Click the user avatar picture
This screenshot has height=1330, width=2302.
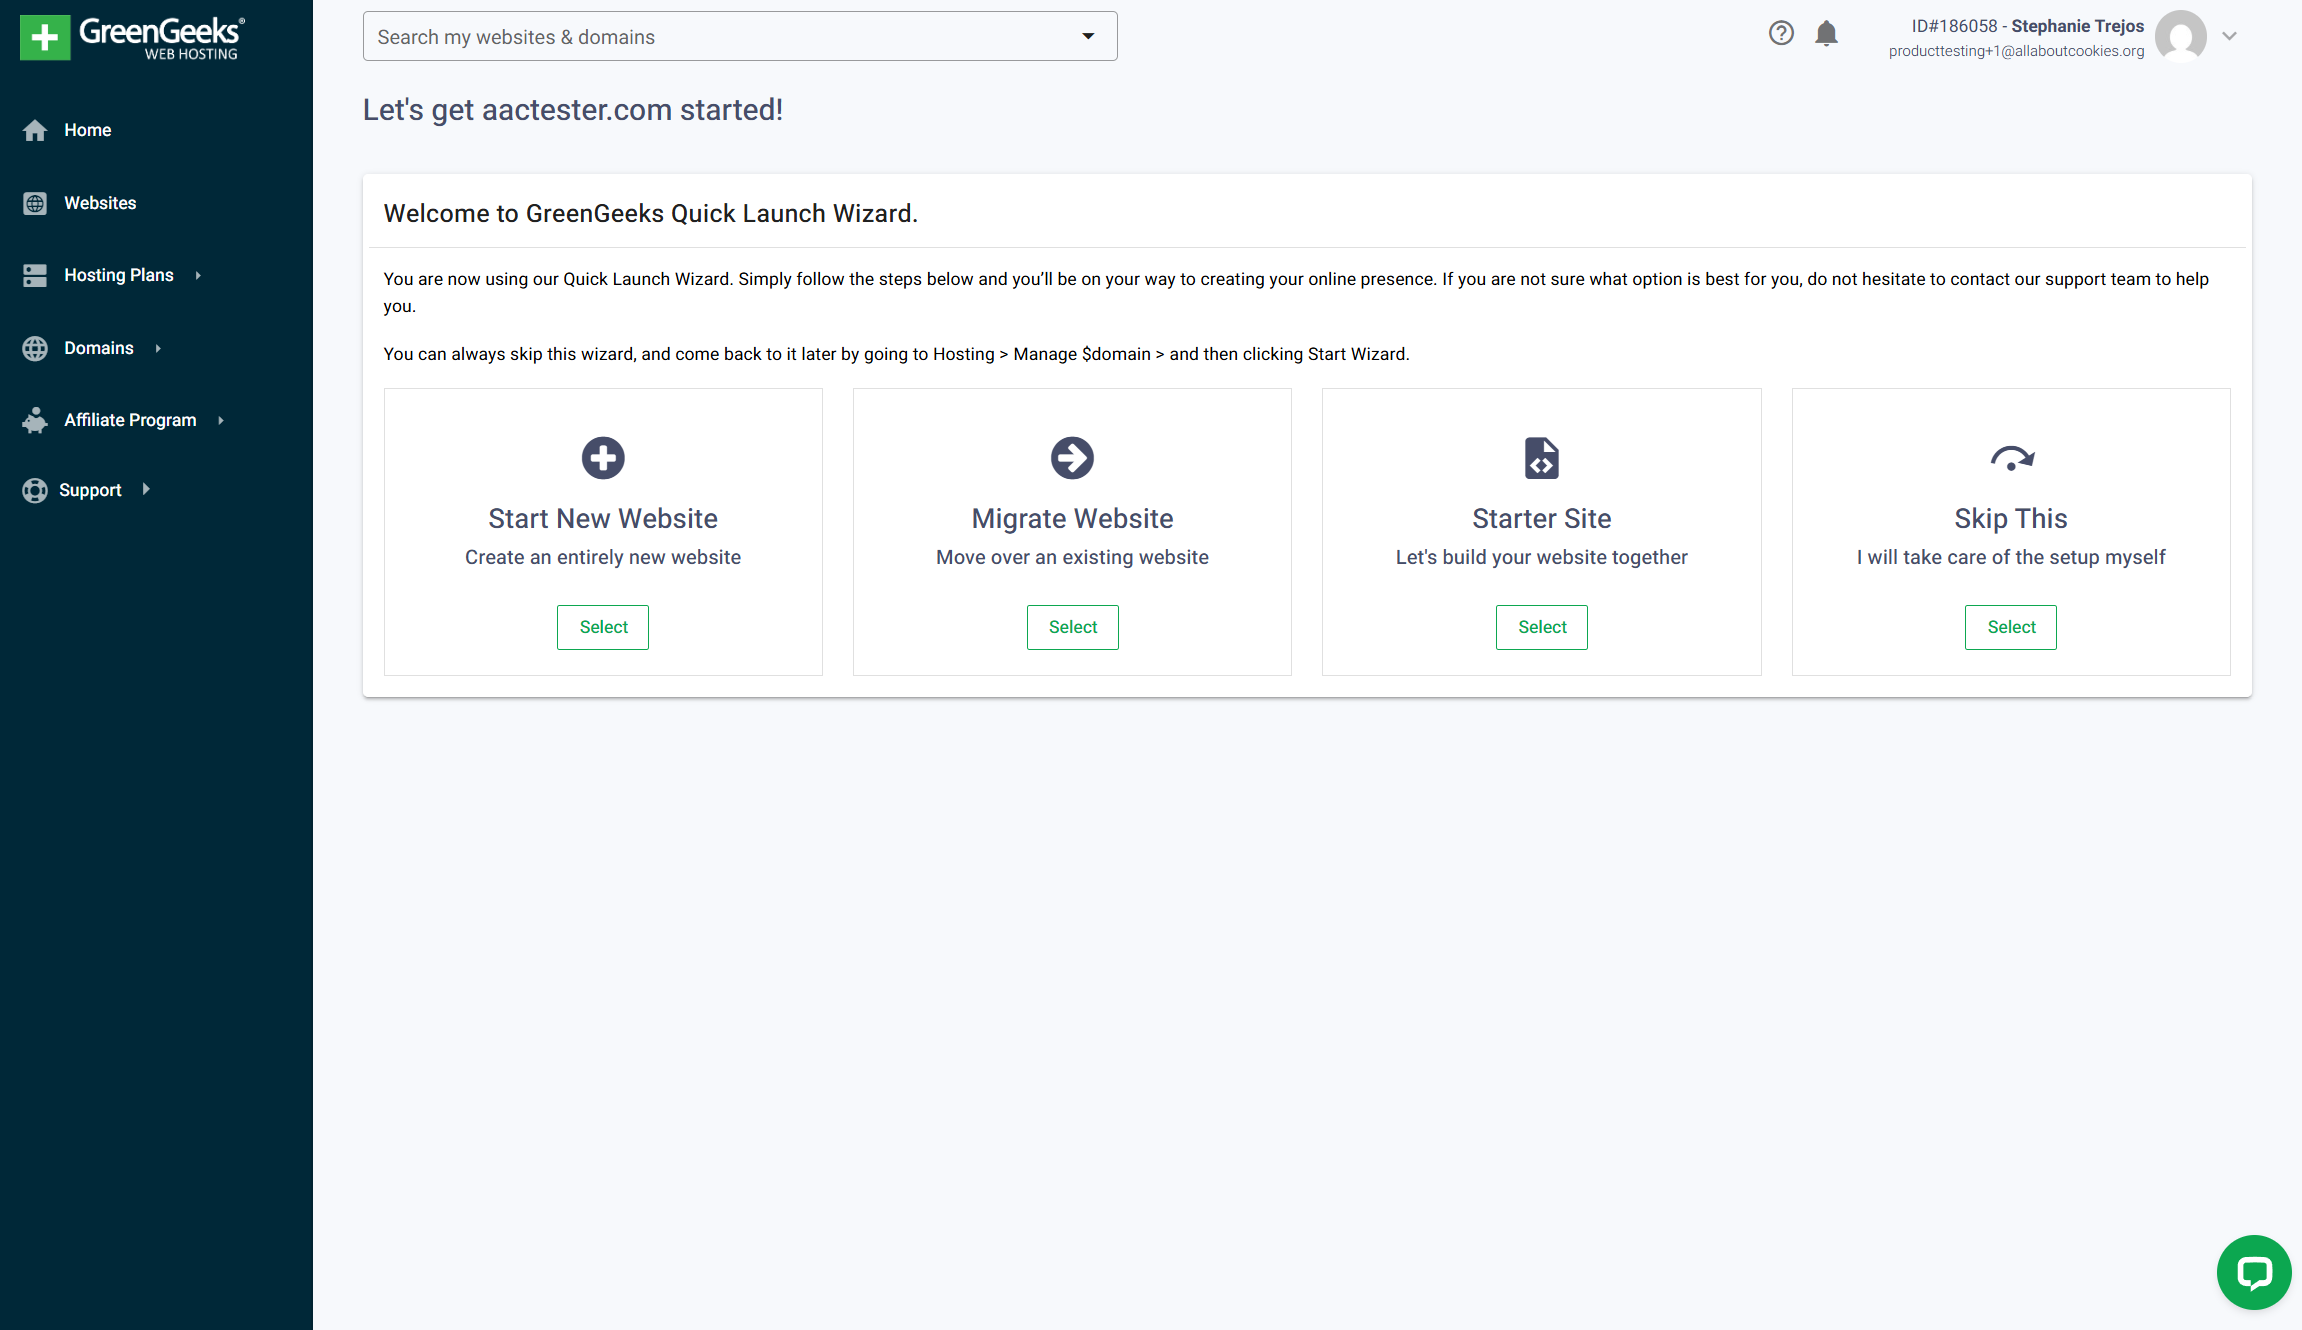[x=2180, y=36]
